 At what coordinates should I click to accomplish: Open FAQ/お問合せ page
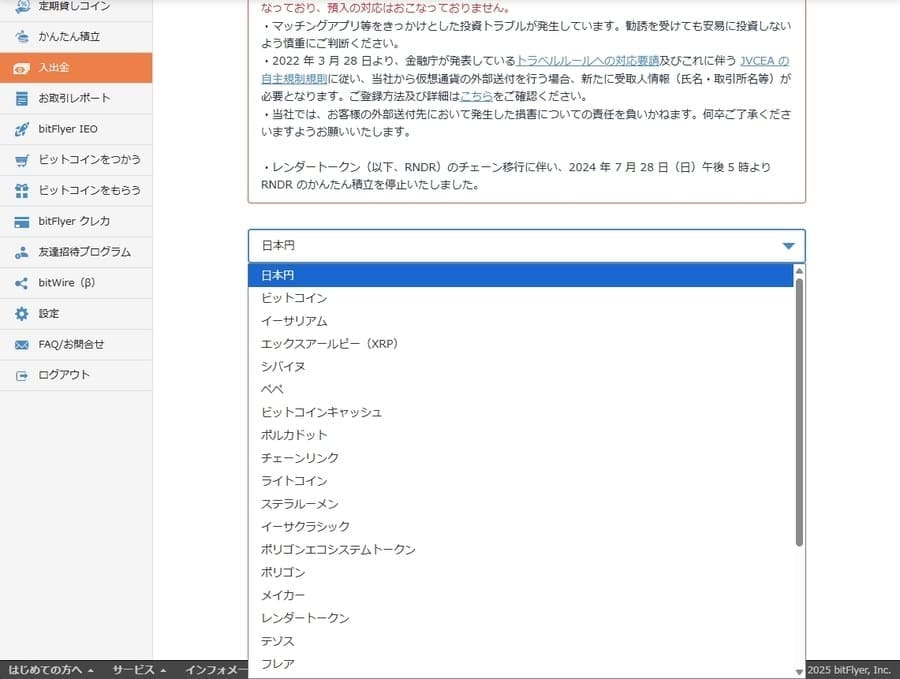point(76,344)
